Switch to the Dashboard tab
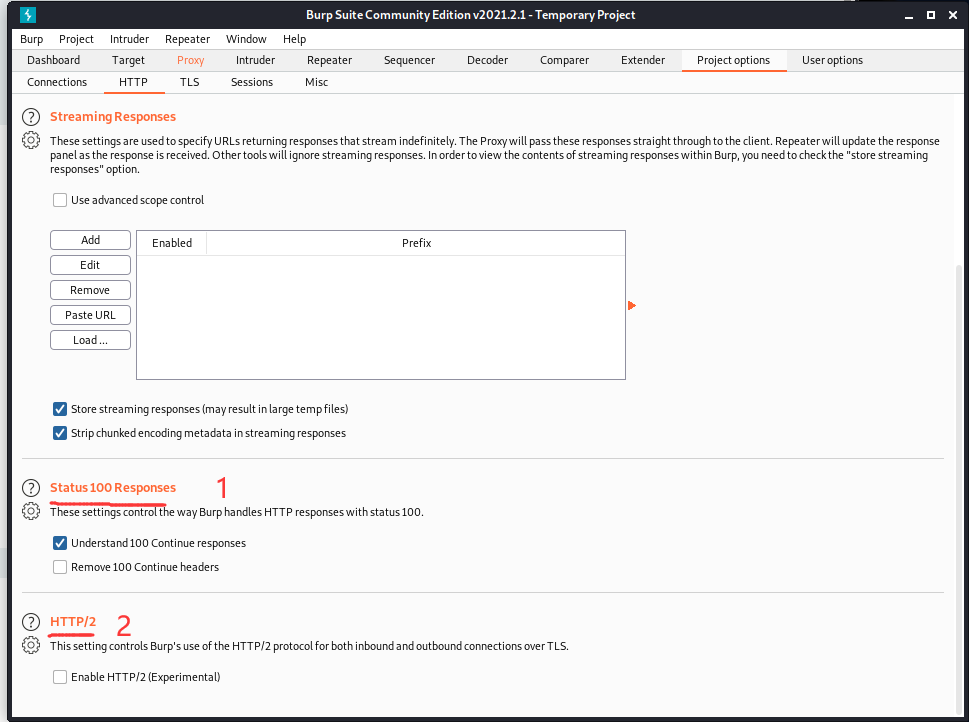969x722 pixels. pyautogui.click(x=53, y=60)
